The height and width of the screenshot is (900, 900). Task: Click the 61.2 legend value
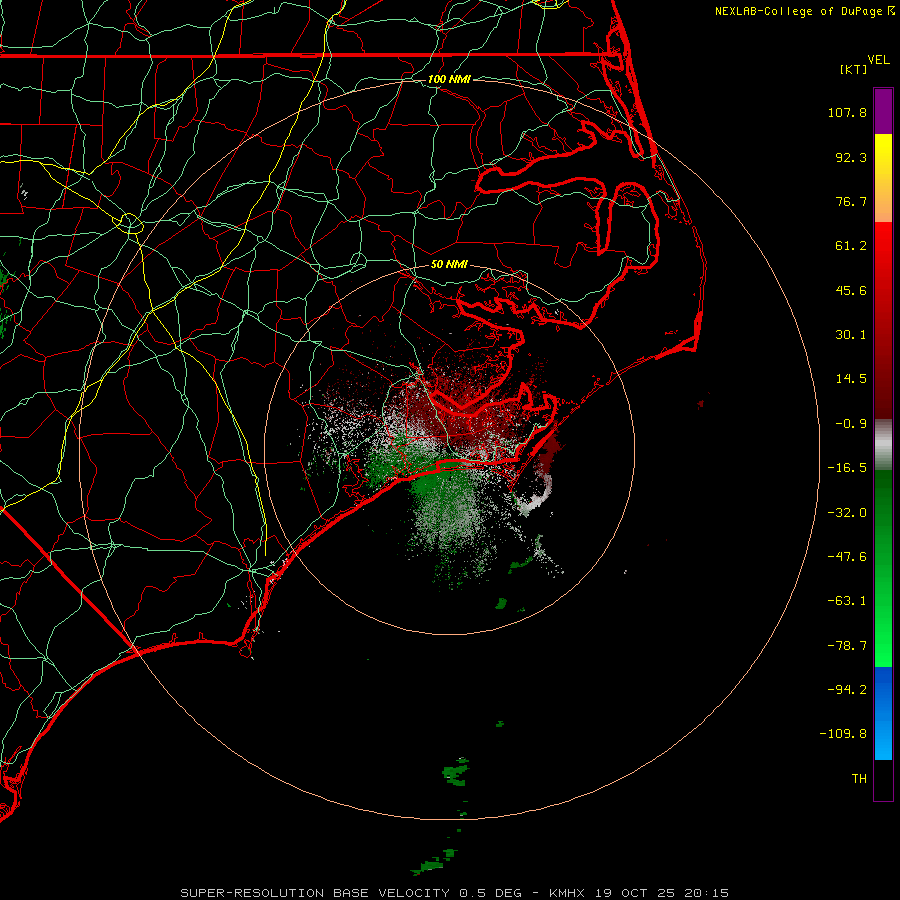851,246
